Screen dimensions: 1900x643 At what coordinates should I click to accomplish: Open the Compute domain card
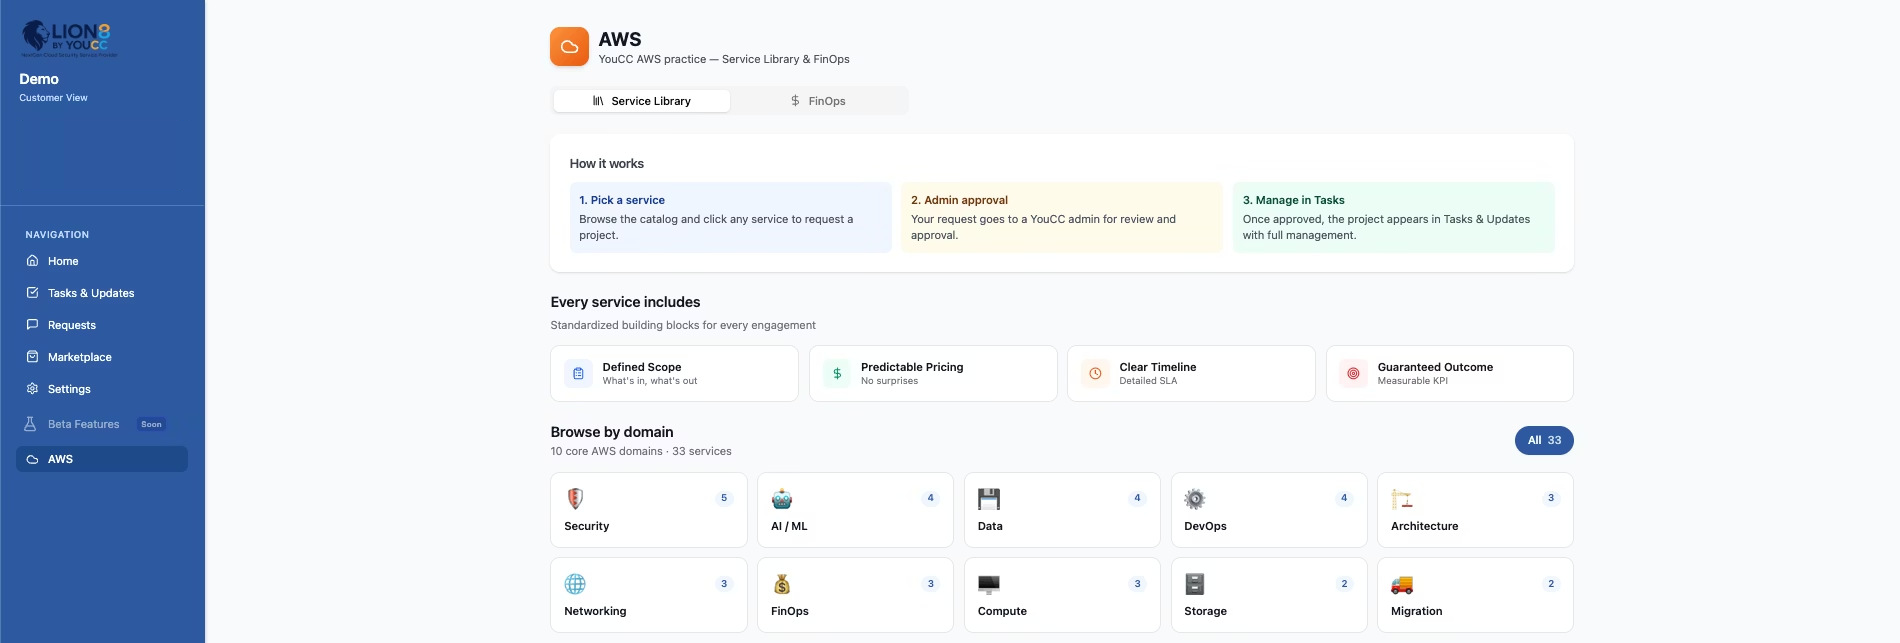(1062, 595)
